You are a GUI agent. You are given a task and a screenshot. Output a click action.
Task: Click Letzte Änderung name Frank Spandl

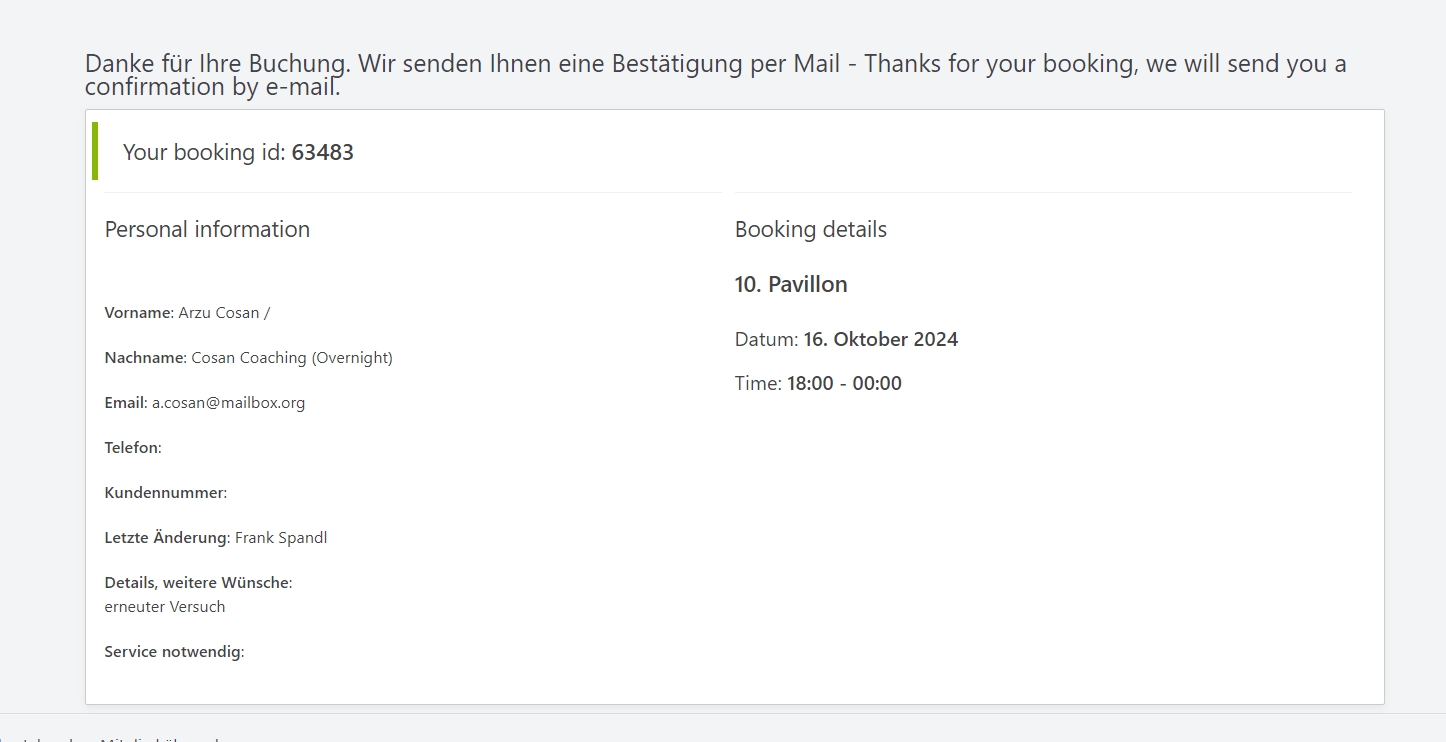coord(281,538)
